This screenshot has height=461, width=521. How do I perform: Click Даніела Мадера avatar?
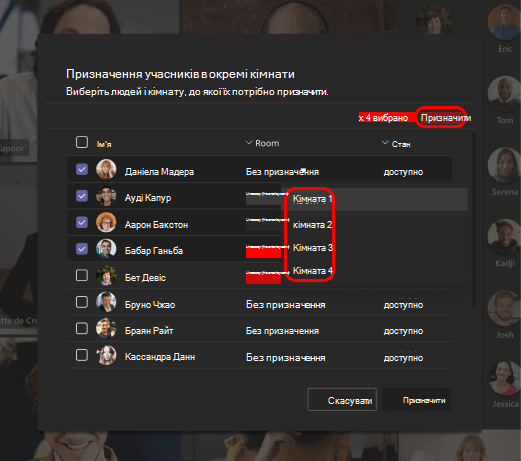click(106, 169)
